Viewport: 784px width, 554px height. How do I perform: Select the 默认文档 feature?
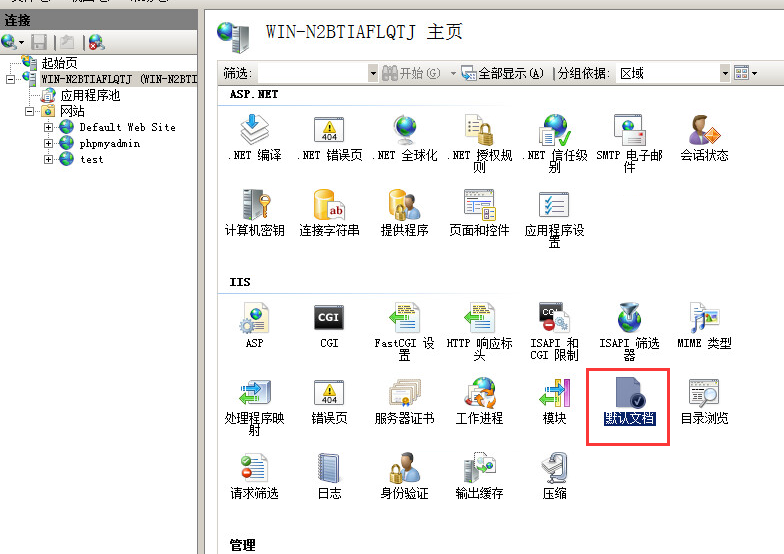pyautogui.click(x=630, y=400)
